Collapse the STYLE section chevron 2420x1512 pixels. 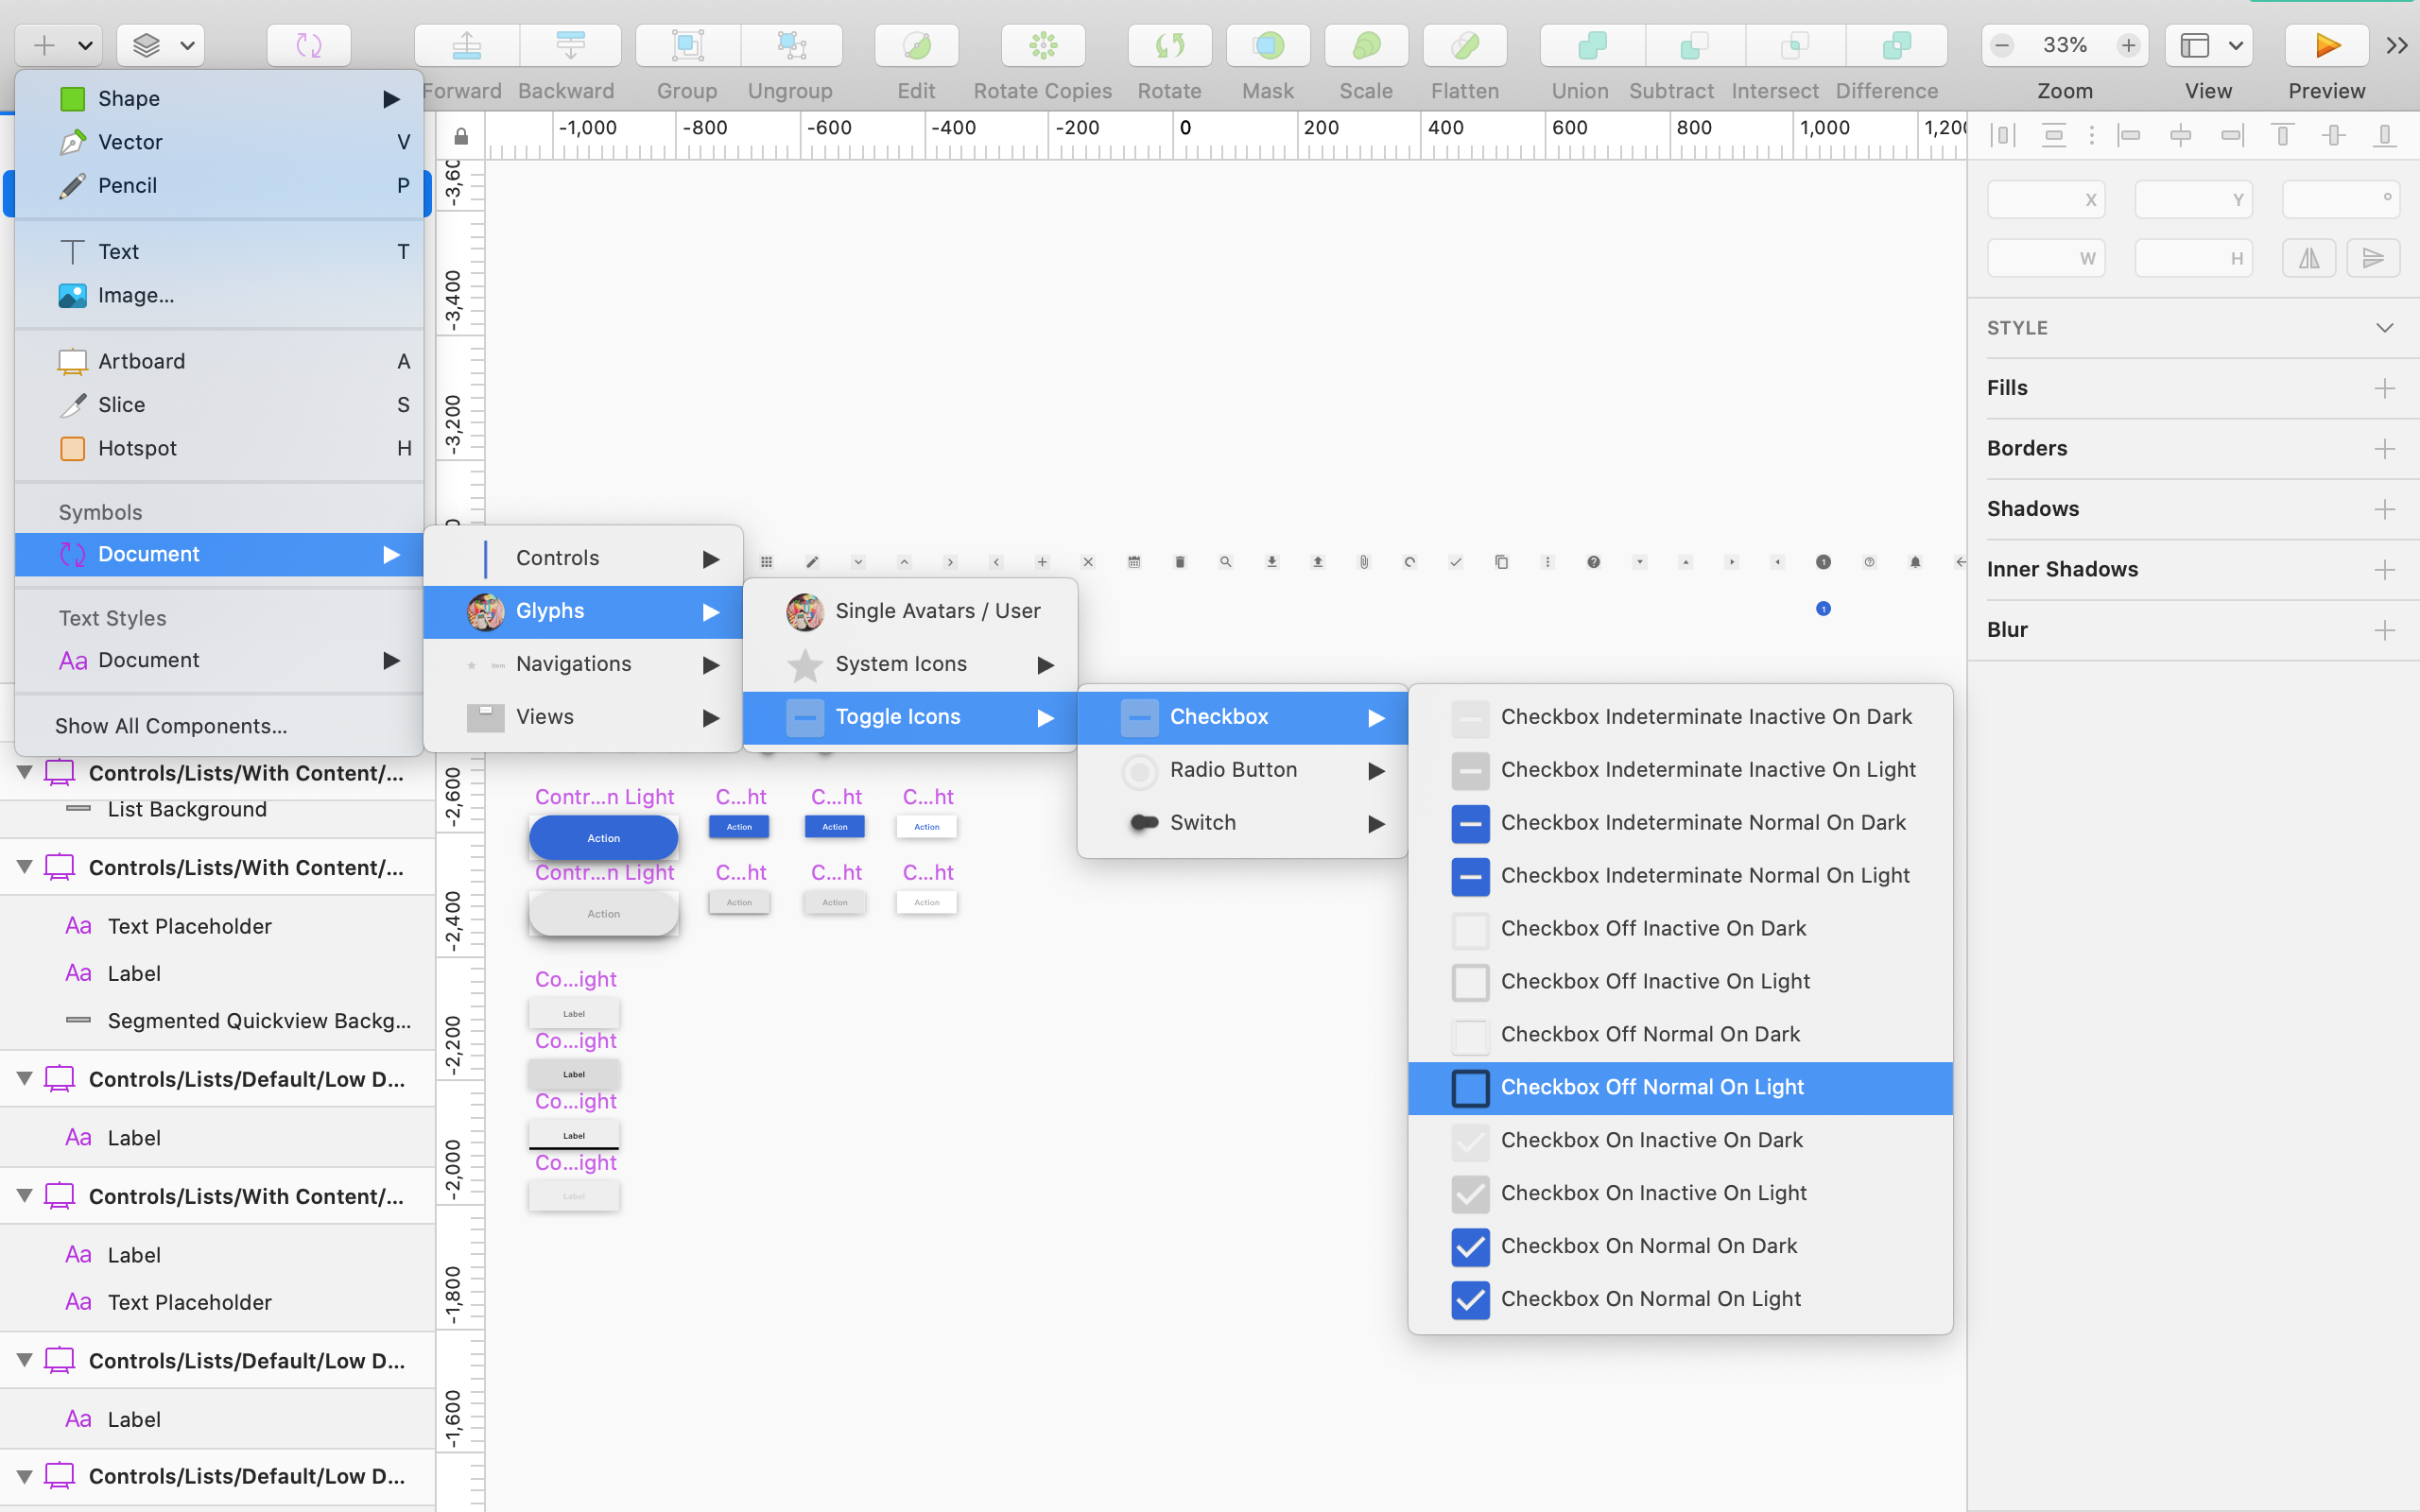pyautogui.click(x=2384, y=328)
